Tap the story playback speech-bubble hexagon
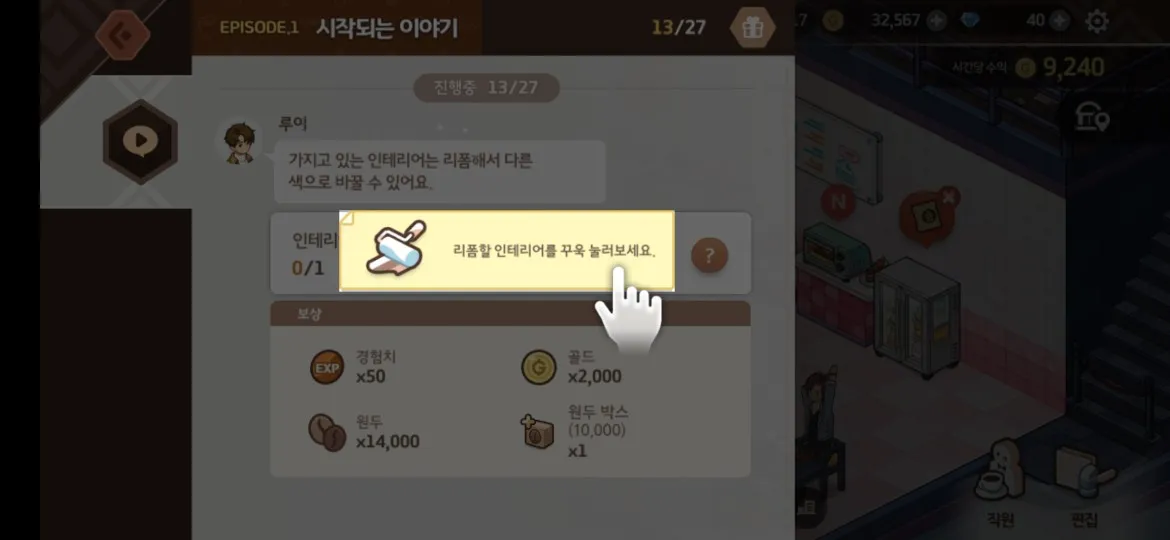Image resolution: width=1170 pixels, height=540 pixels. pos(140,140)
